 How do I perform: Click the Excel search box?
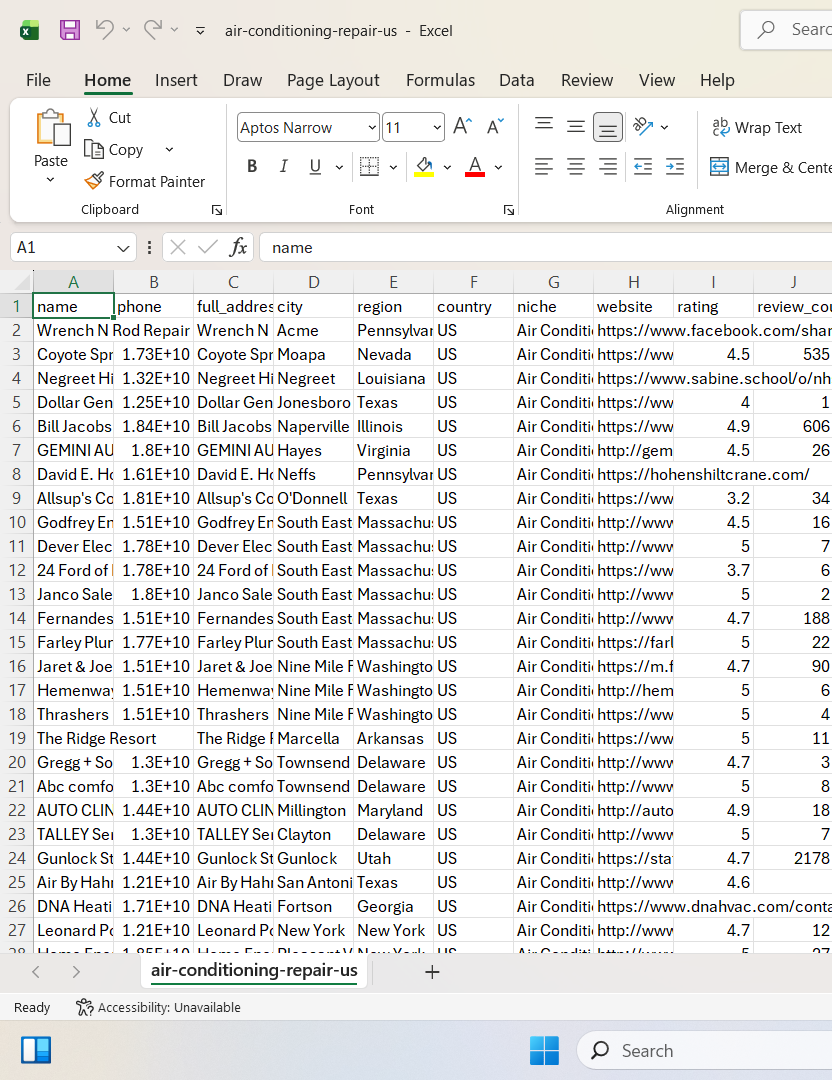click(787, 30)
